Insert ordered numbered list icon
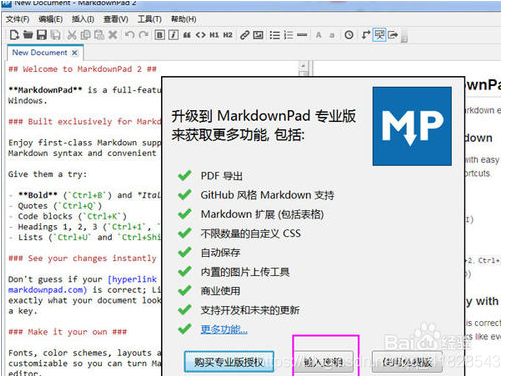 pyautogui.click(x=289, y=35)
